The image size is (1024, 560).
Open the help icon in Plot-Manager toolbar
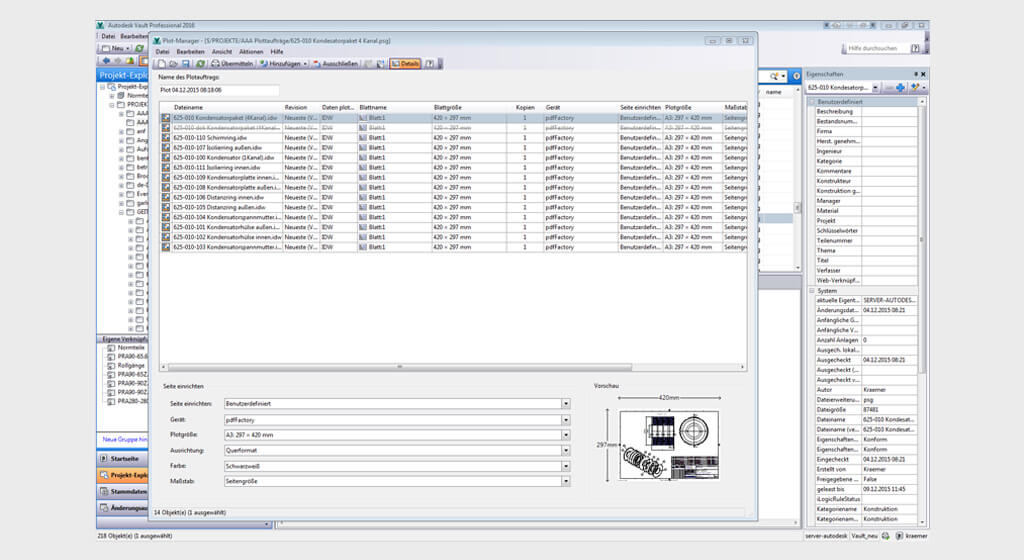click(x=430, y=63)
